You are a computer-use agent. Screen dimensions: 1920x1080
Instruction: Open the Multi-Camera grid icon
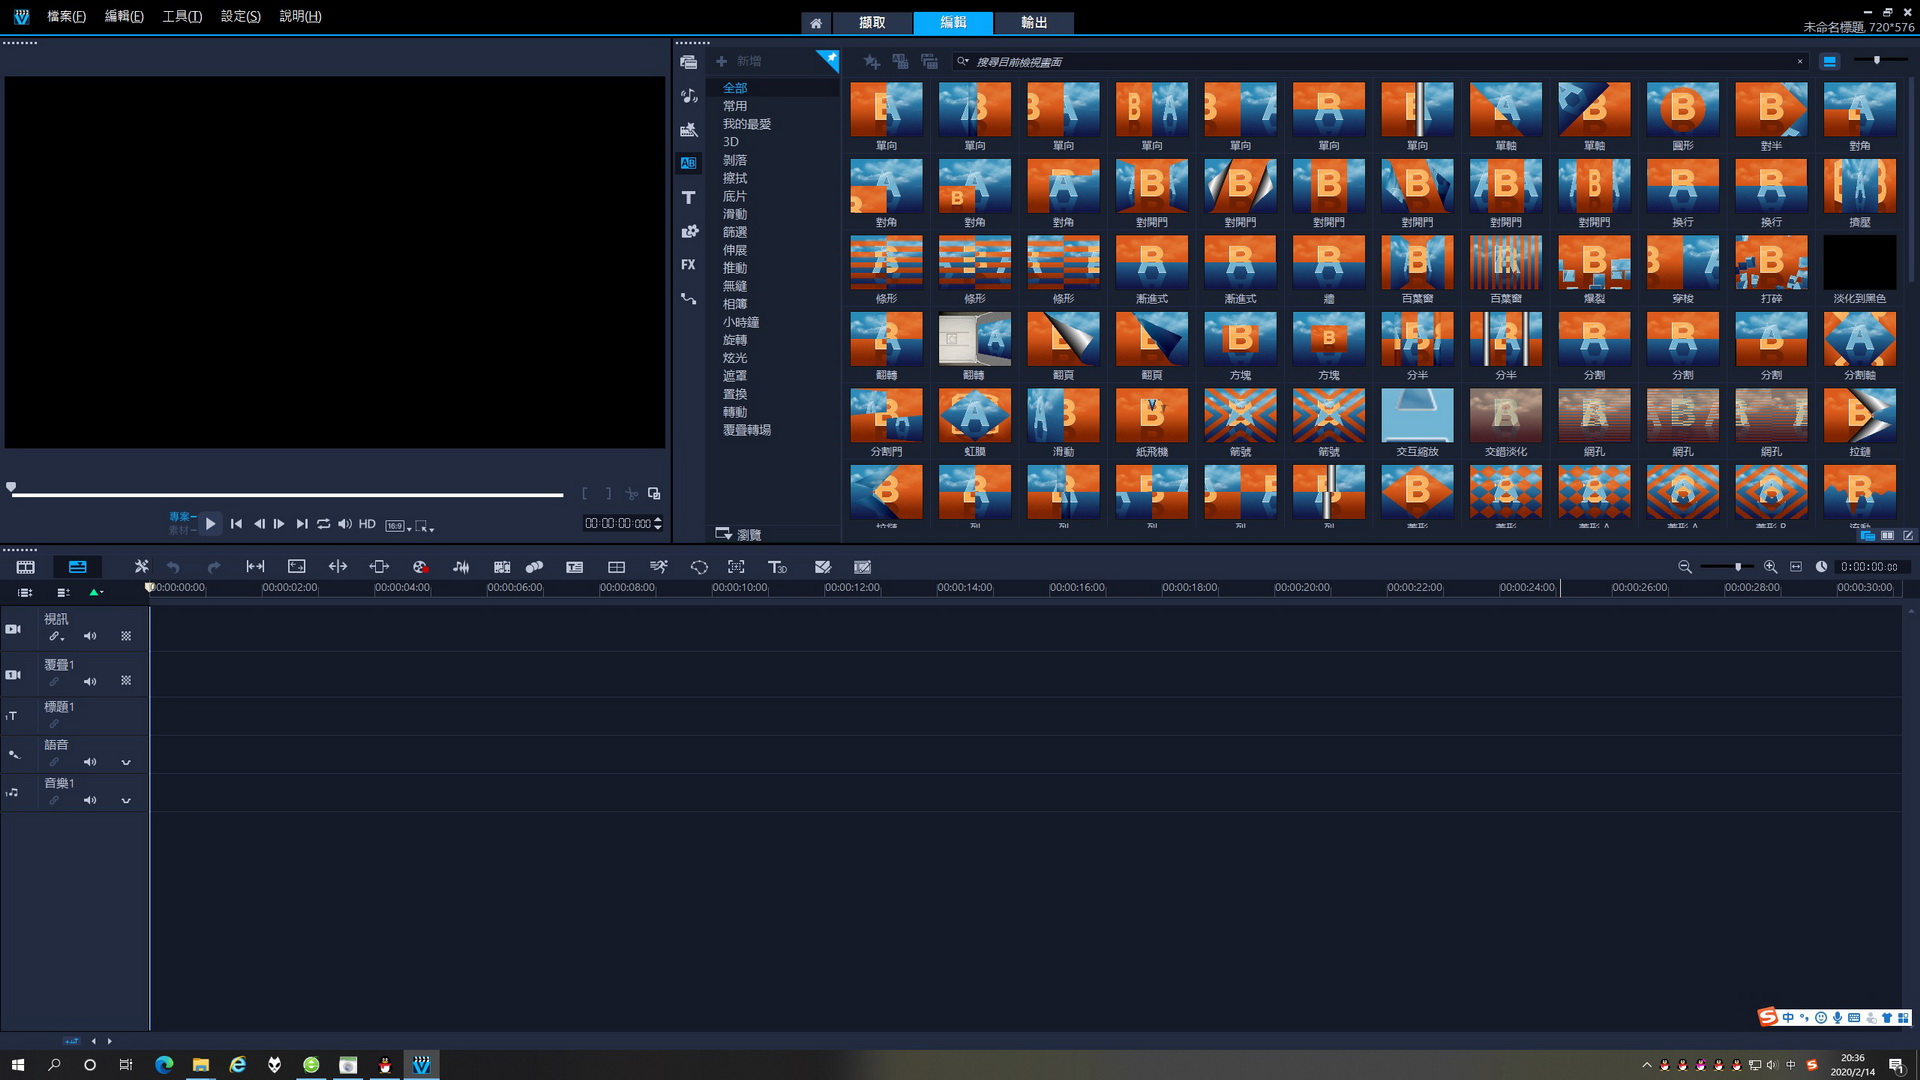(x=616, y=567)
